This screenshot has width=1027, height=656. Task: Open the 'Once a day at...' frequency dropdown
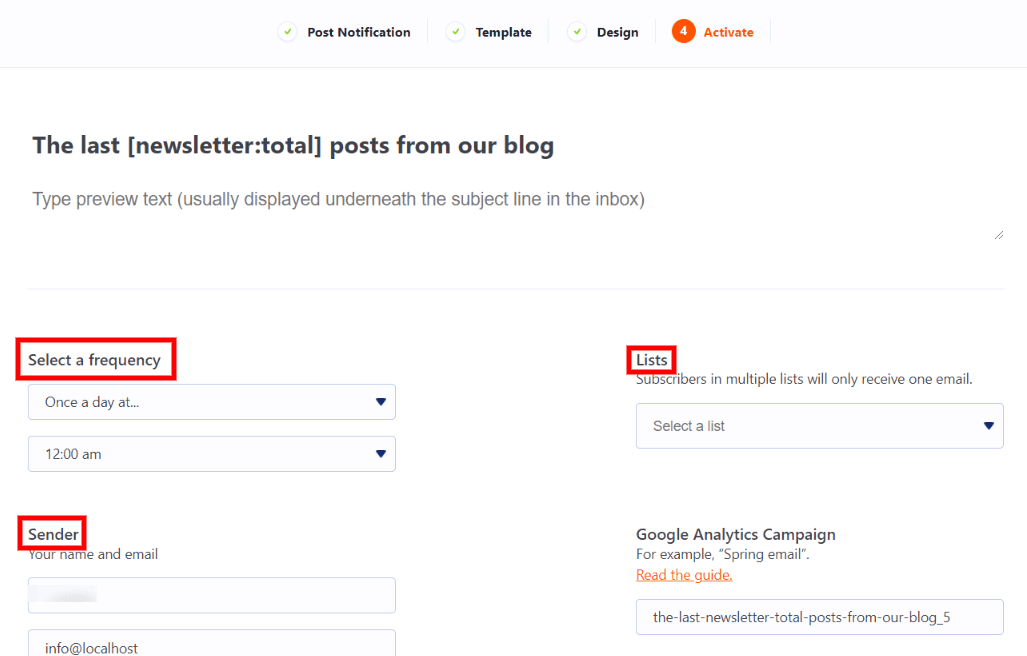[212, 402]
